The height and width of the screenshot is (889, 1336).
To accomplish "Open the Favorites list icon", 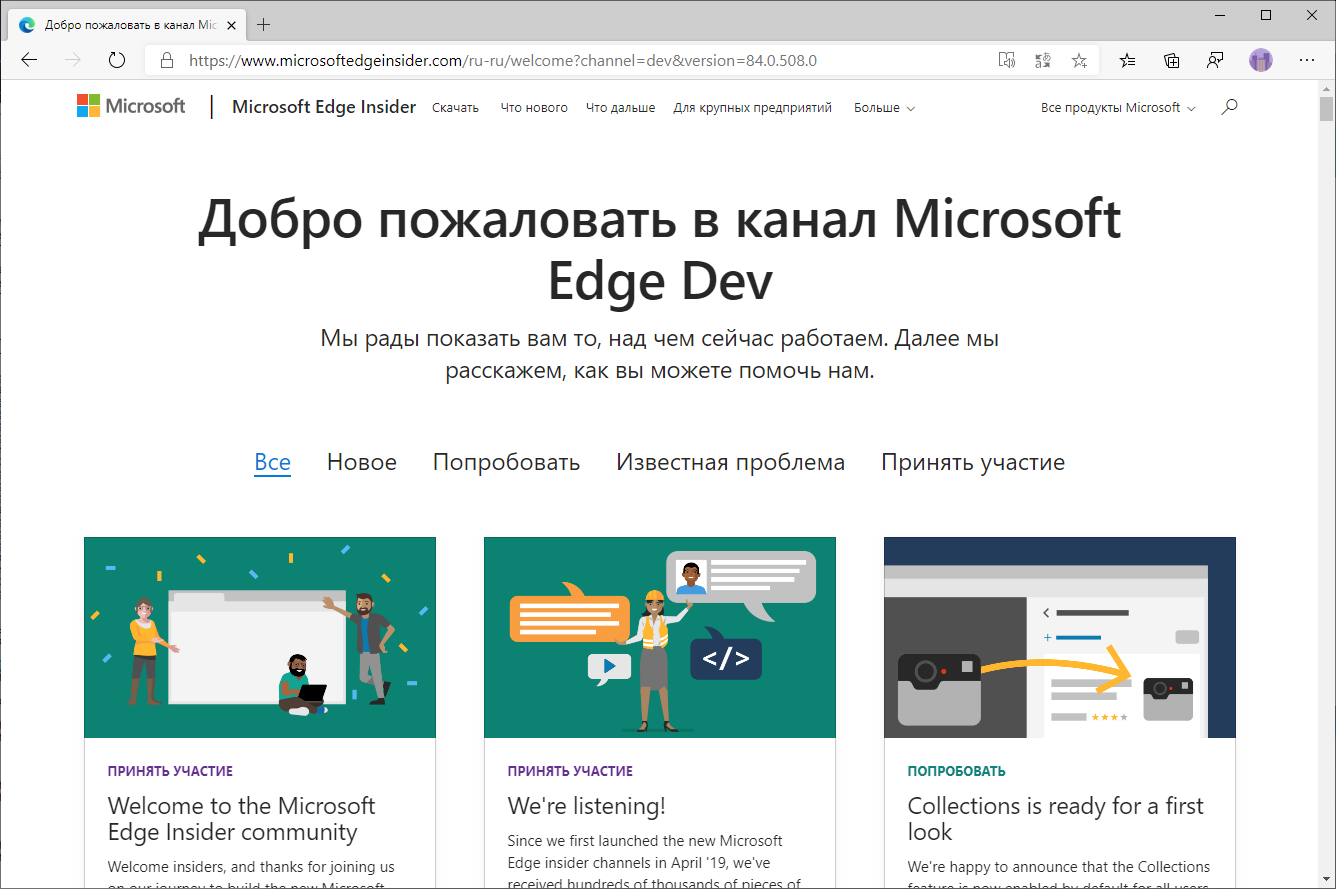I will pyautogui.click(x=1127, y=60).
